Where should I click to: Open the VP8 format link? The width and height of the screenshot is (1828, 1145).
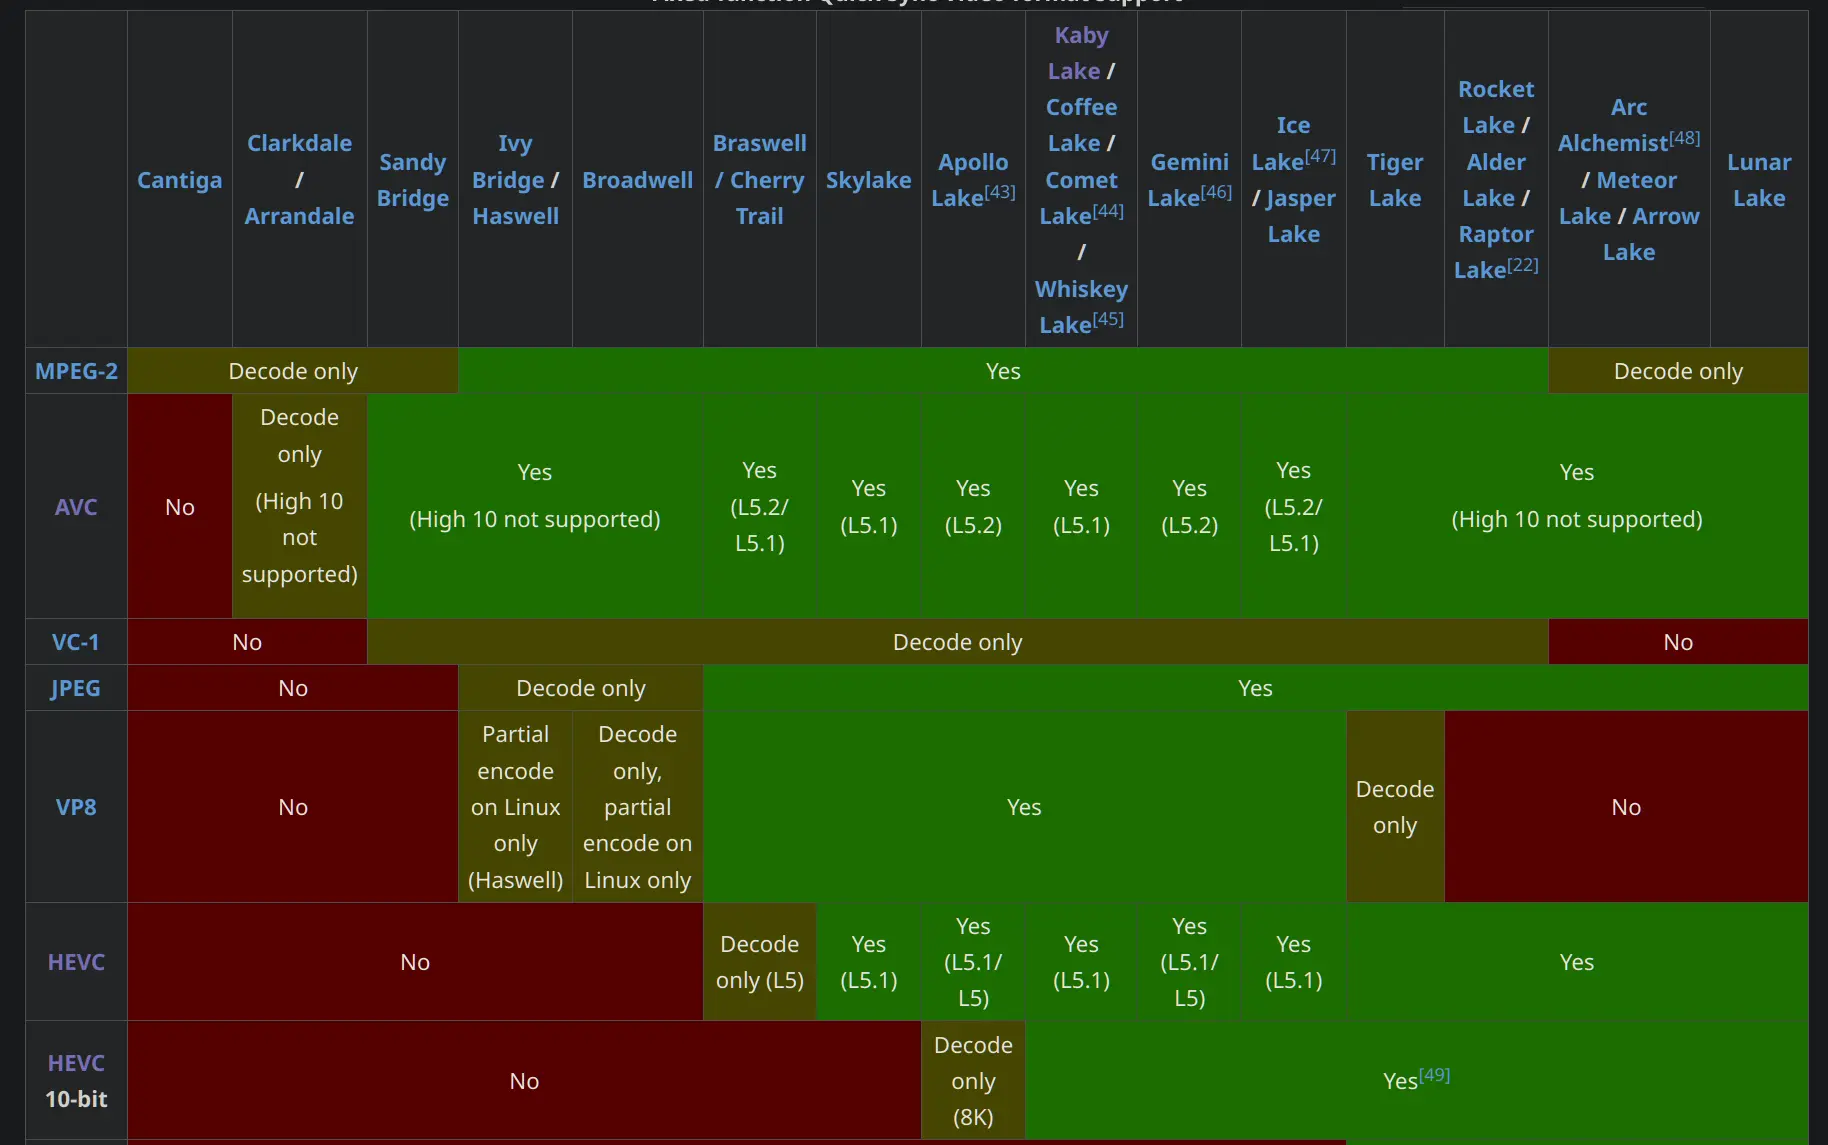[x=76, y=807]
